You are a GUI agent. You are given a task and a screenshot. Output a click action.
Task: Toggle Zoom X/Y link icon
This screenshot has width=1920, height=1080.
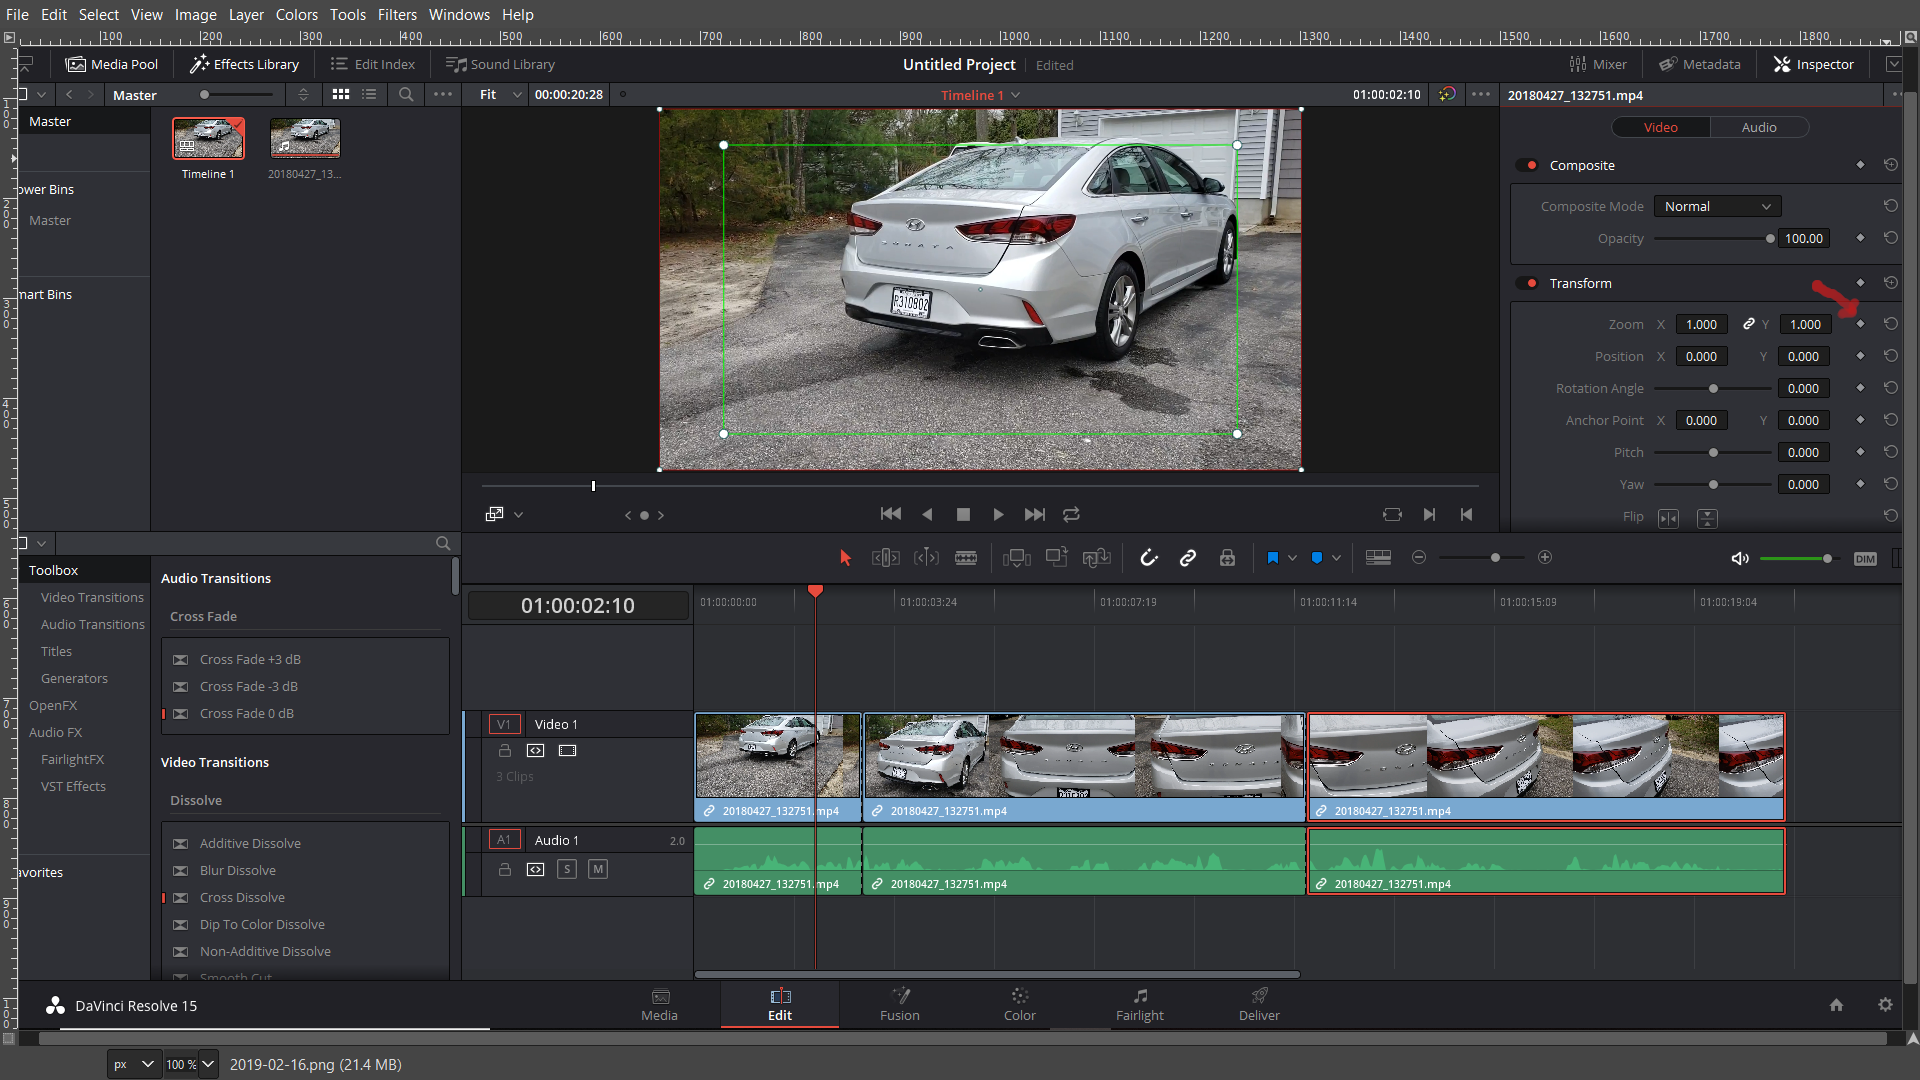click(x=1748, y=324)
